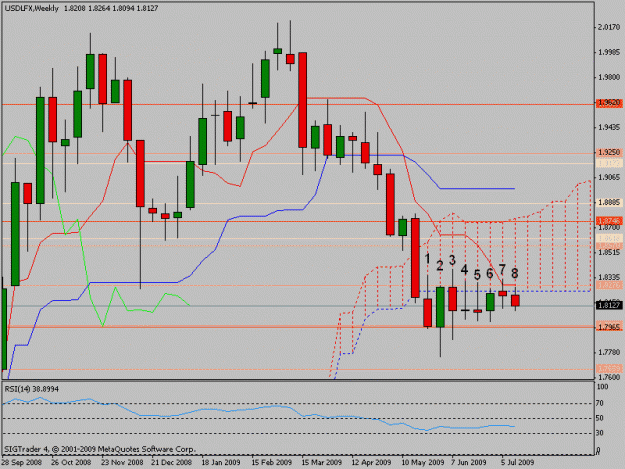Screen dimensions: 625x469
Task: Click the 15 Mar 2009 date label
Action: pos(322,462)
